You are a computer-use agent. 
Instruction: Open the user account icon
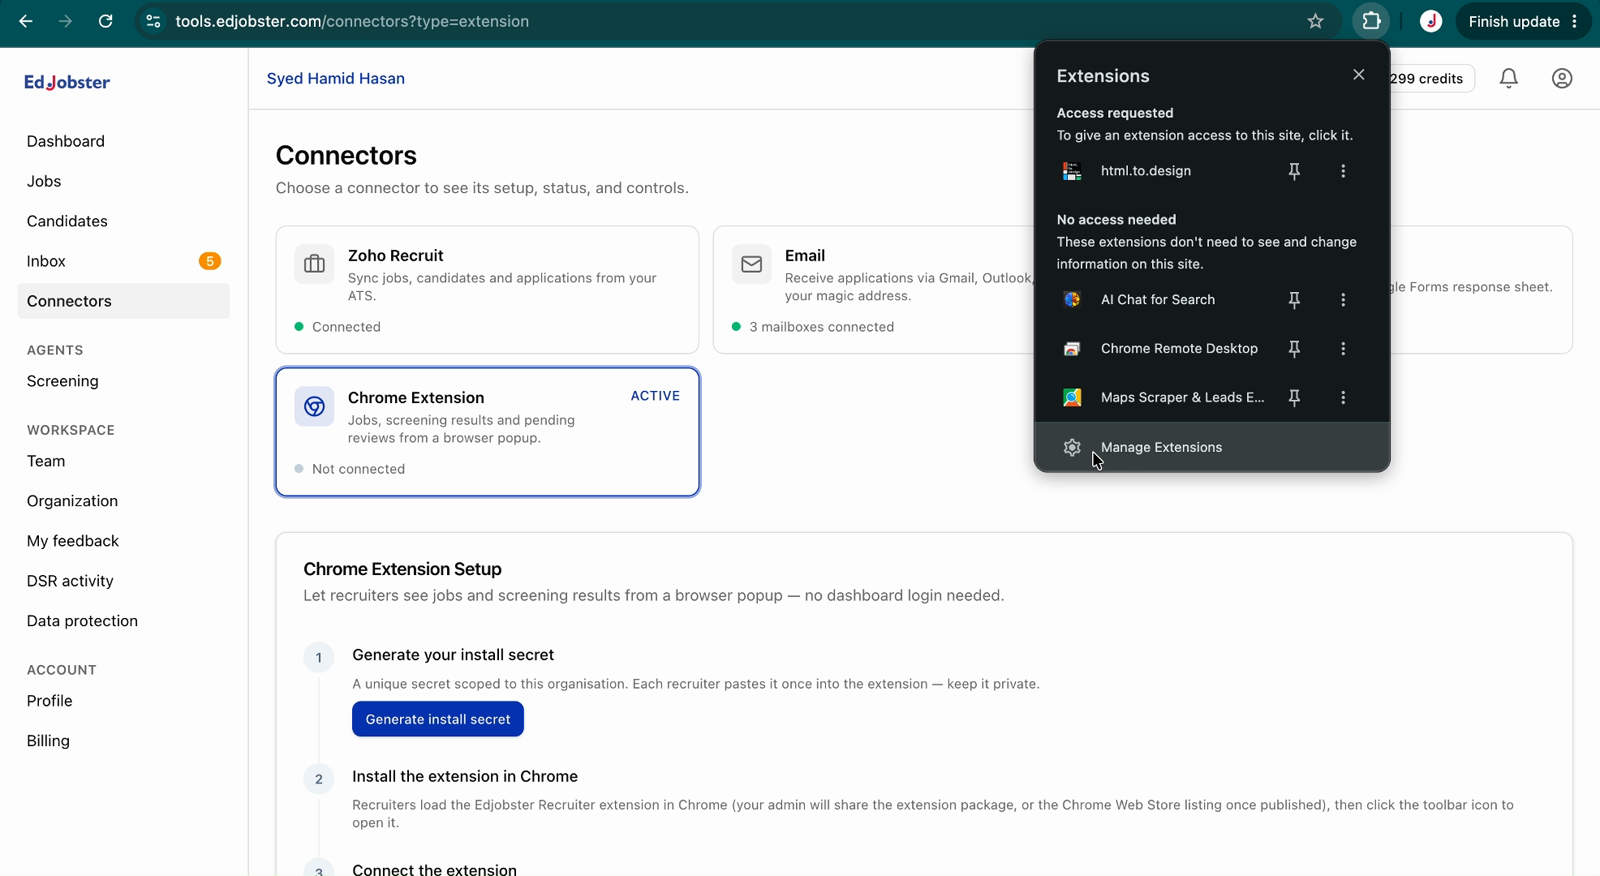(x=1562, y=78)
